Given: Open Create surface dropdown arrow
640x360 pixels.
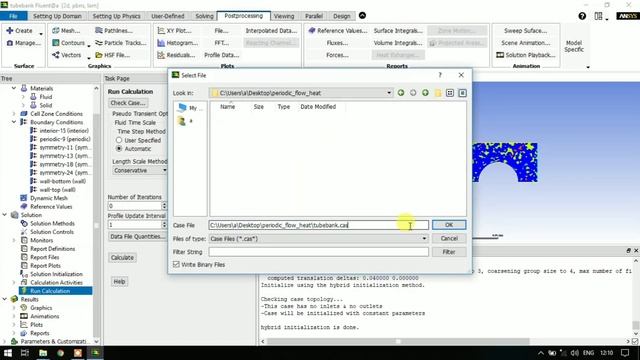Looking at the screenshot, I should click(x=41, y=33).
